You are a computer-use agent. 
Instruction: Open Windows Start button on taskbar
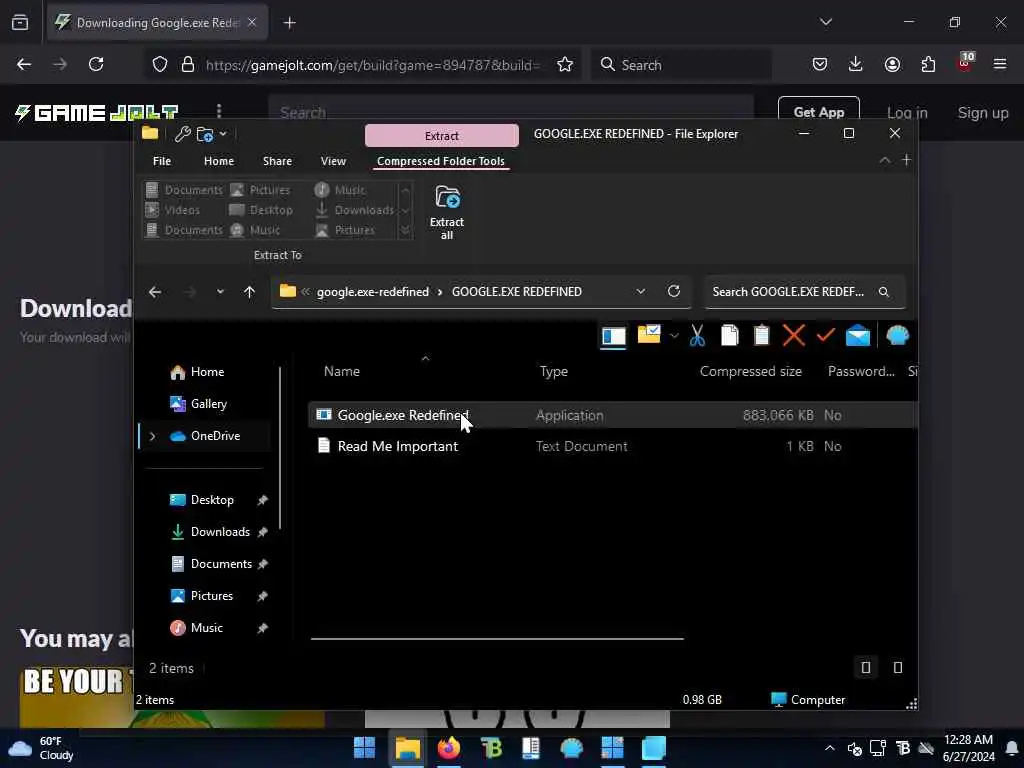(x=364, y=748)
